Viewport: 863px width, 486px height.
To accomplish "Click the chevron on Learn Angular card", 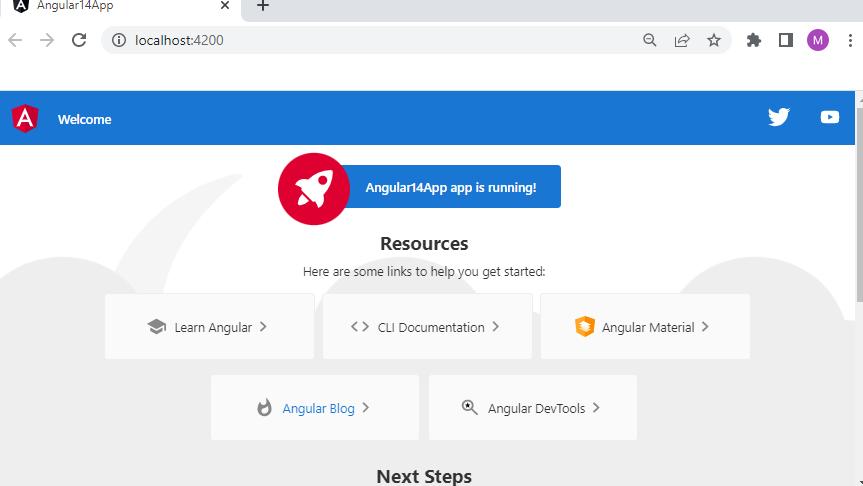I will 263,327.
